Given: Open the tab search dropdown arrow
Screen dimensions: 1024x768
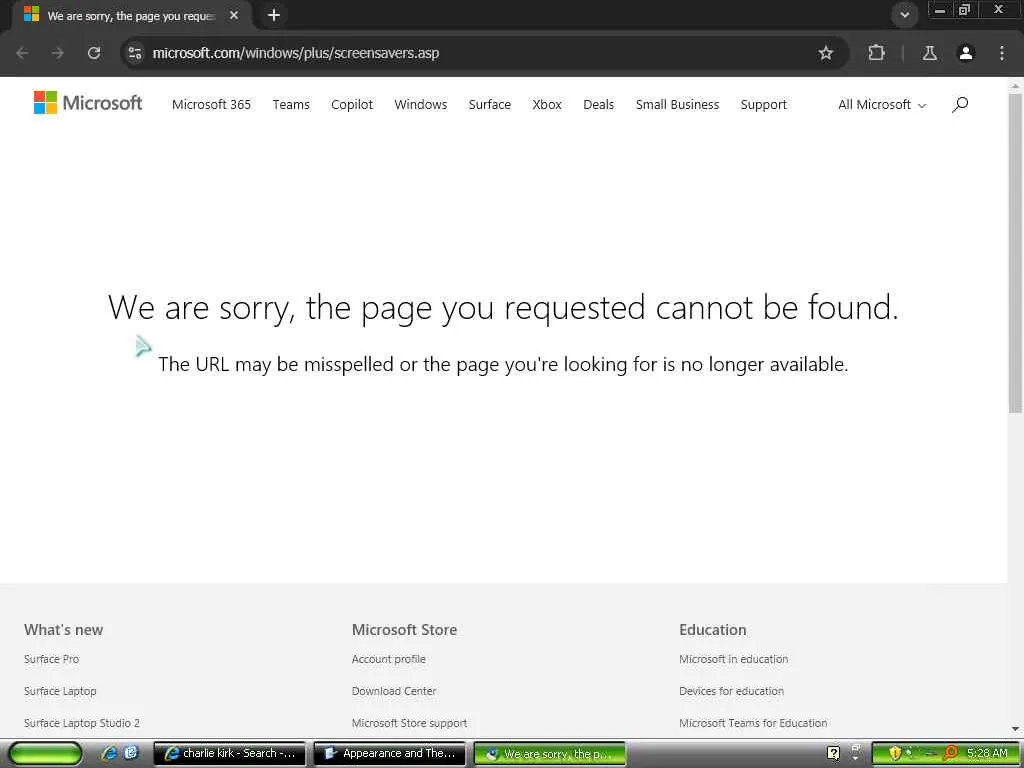Looking at the screenshot, I should [x=904, y=15].
